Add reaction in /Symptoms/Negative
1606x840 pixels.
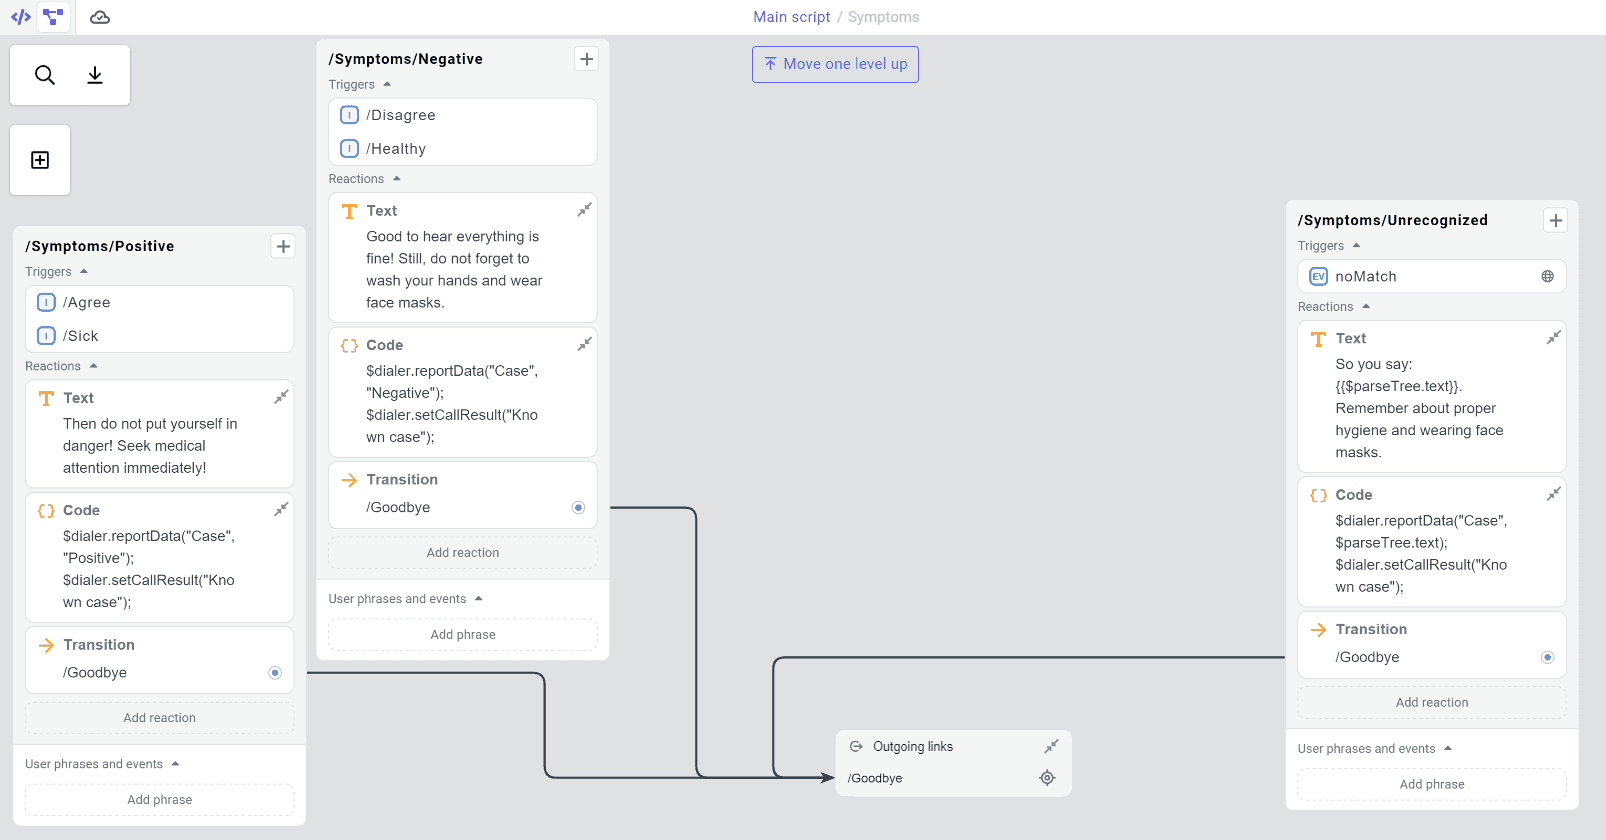click(x=463, y=553)
